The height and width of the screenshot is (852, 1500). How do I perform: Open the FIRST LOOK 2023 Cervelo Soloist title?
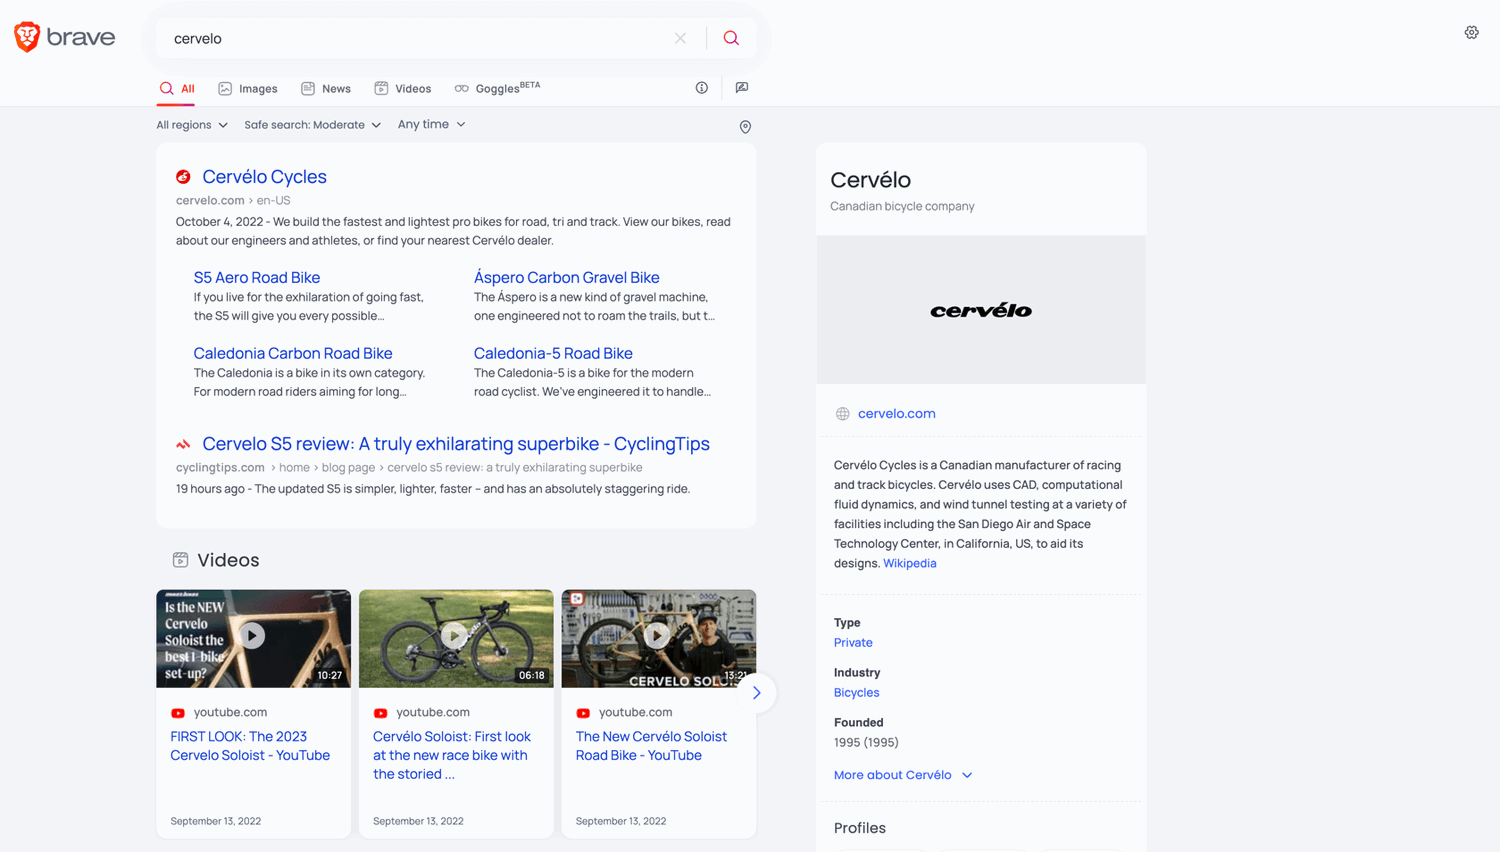[x=250, y=746]
